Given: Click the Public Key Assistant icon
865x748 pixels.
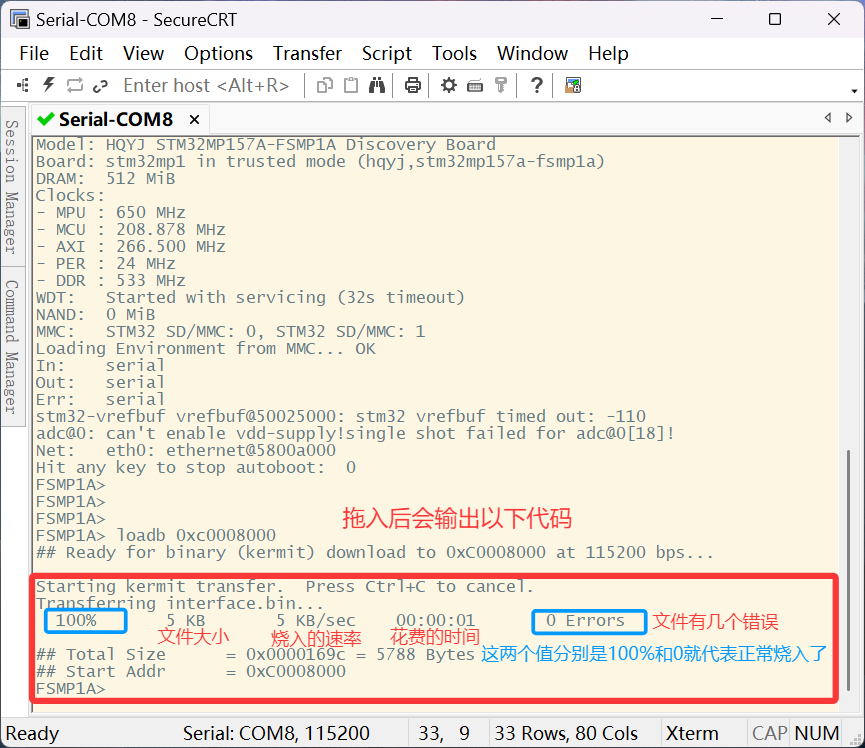Looking at the screenshot, I should 501,86.
